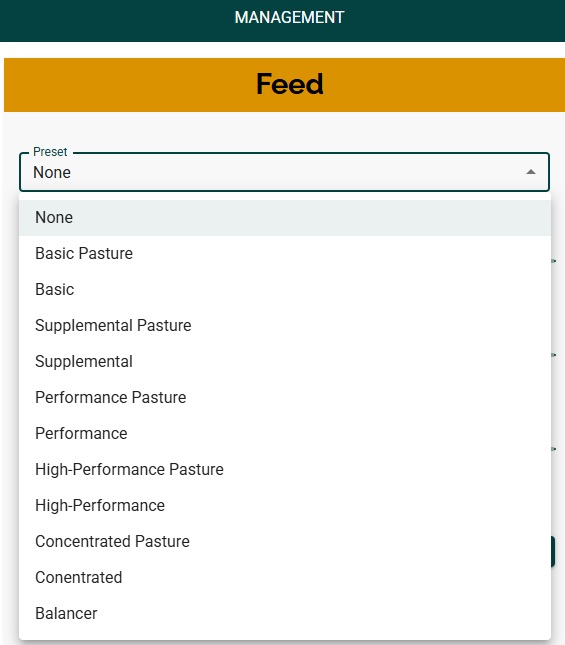The image size is (565, 645).
Task: Click the small Preset field label
Action: 50,152
